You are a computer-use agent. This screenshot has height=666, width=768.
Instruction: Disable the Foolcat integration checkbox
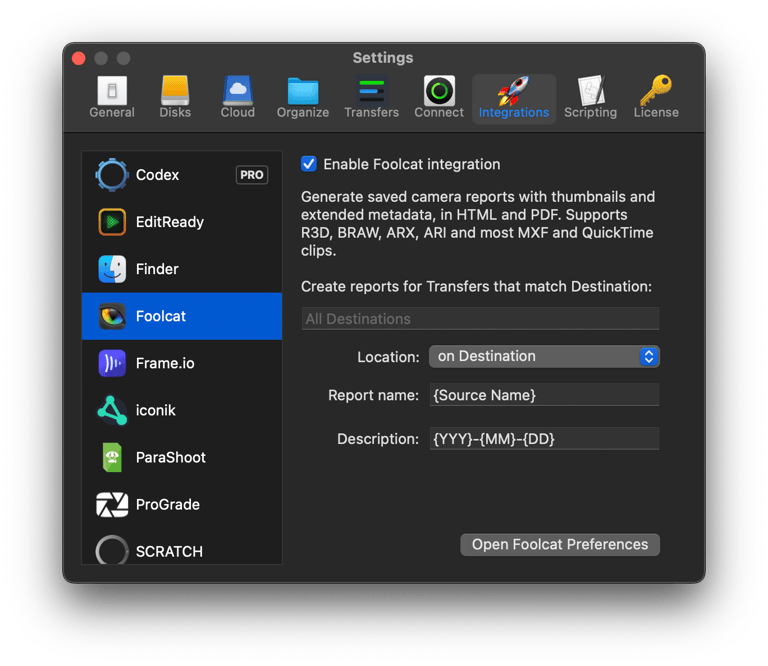pyautogui.click(x=309, y=164)
